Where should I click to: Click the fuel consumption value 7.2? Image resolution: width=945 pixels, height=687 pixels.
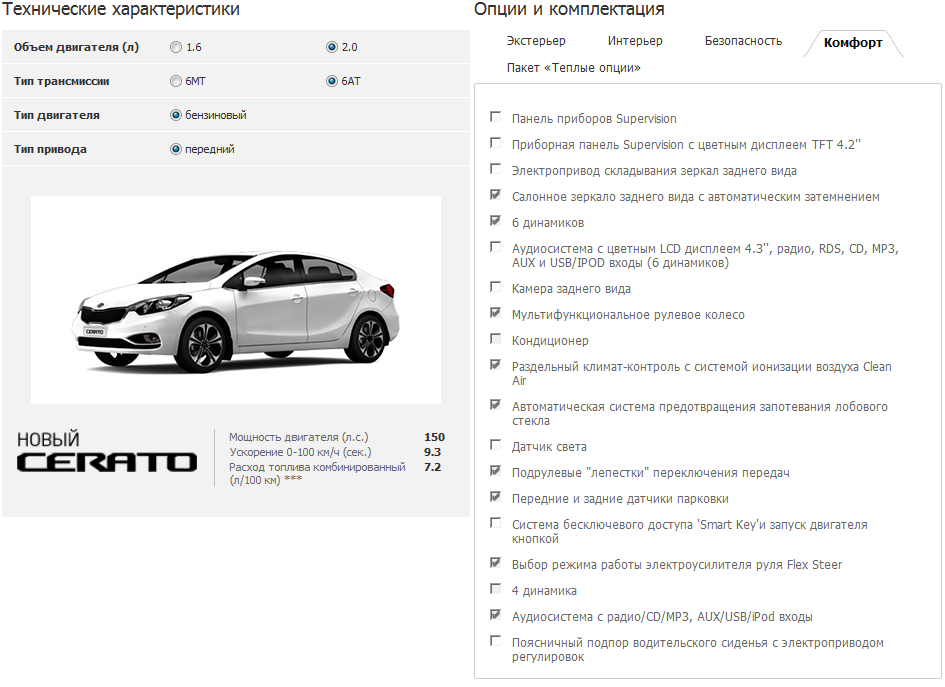click(x=432, y=467)
